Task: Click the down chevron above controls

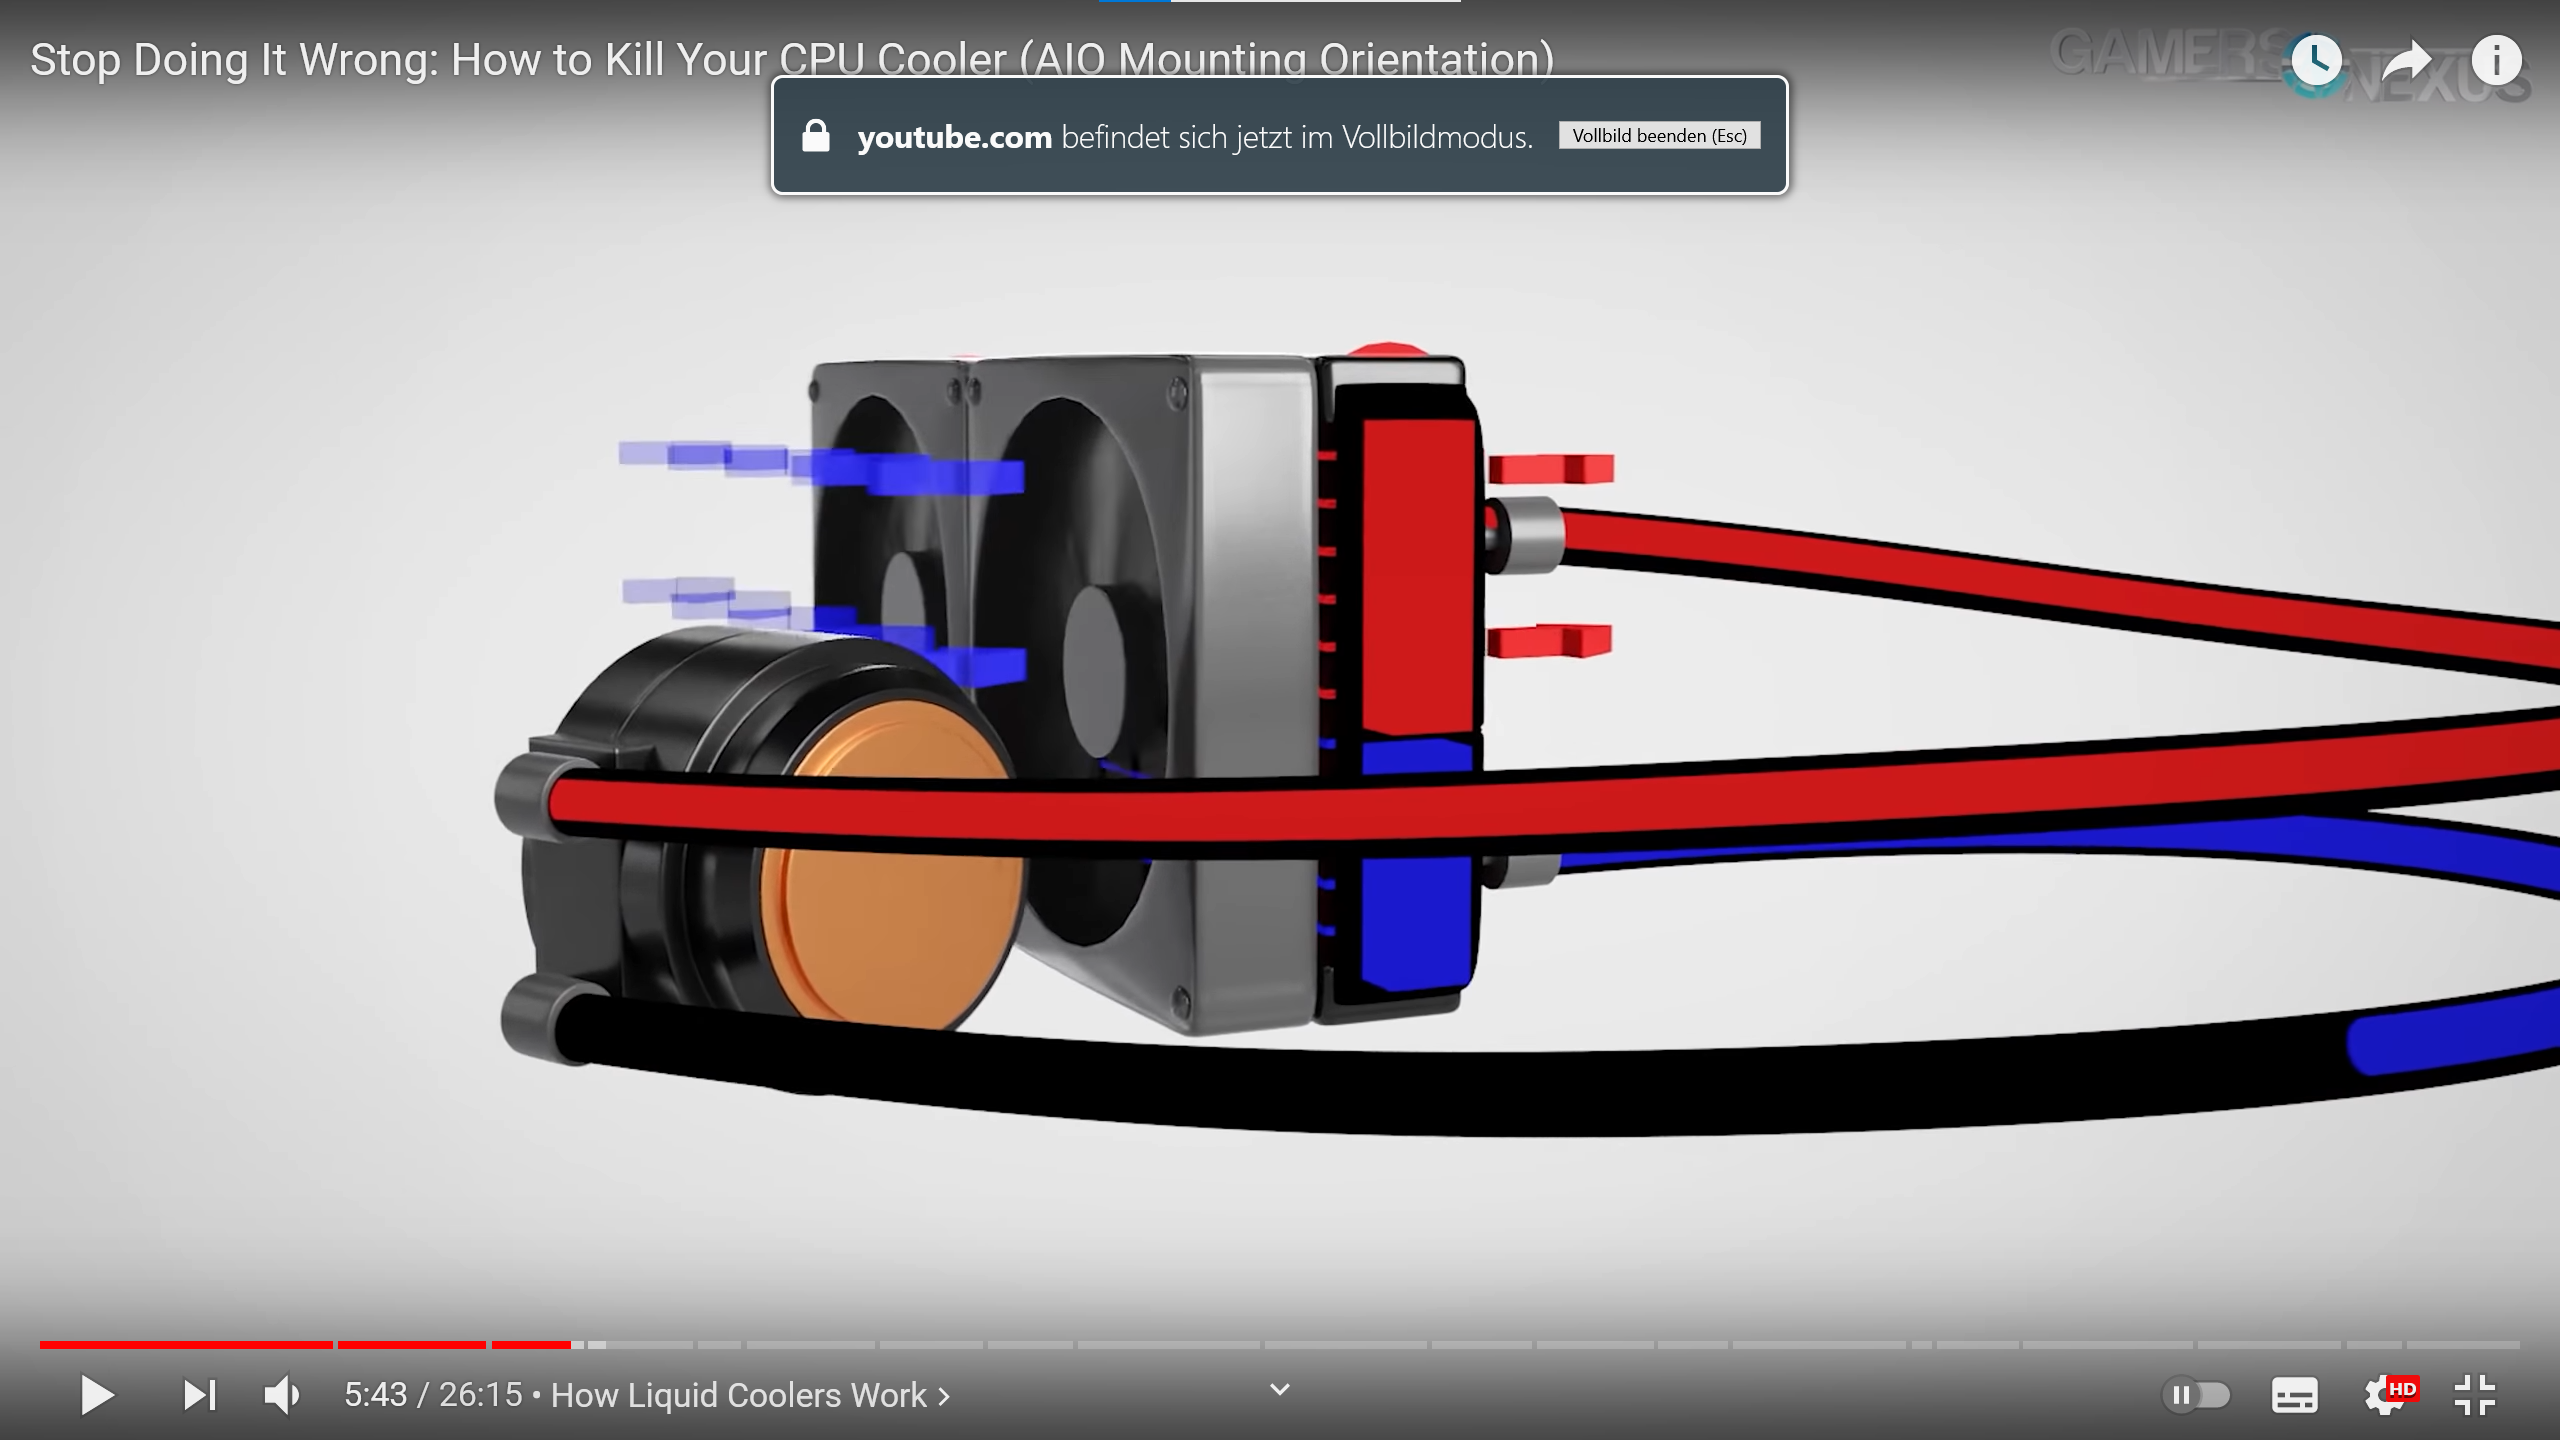Action: coord(1279,1389)
